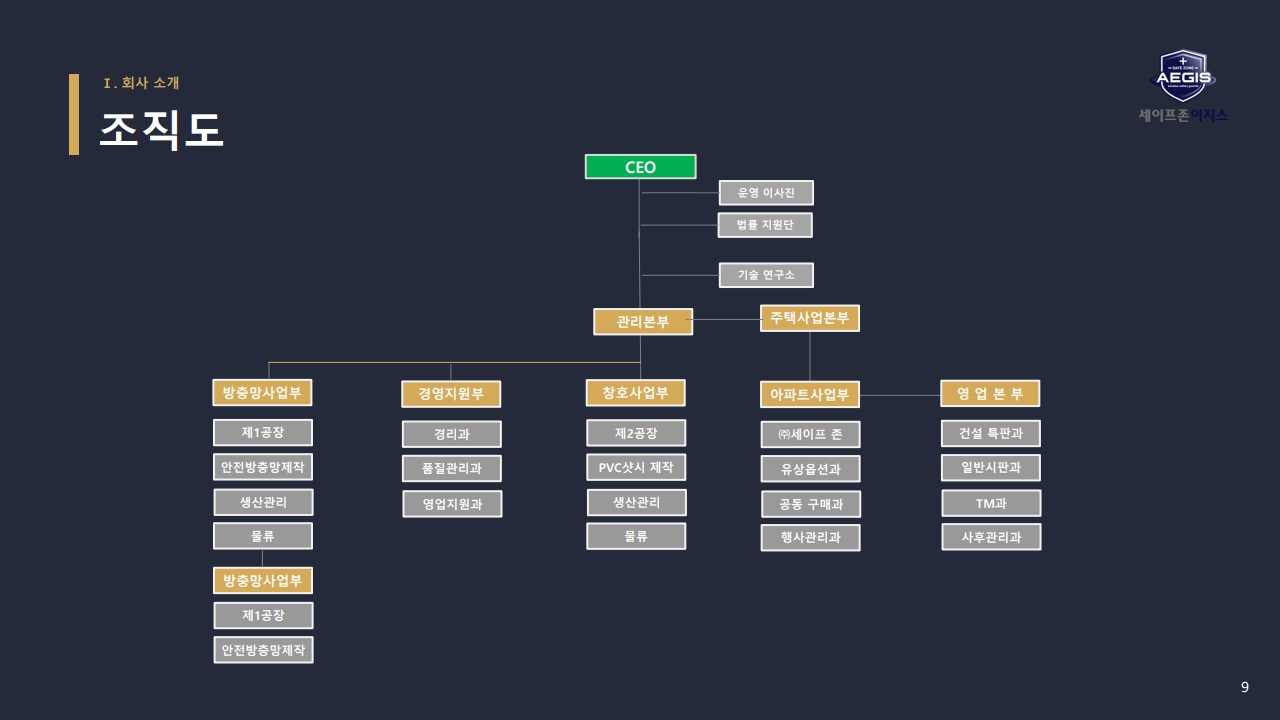Select the 공동 구매과 box
Viewport: 1280px width, 720px height.
pyautogui.click(x=811, y=504)
